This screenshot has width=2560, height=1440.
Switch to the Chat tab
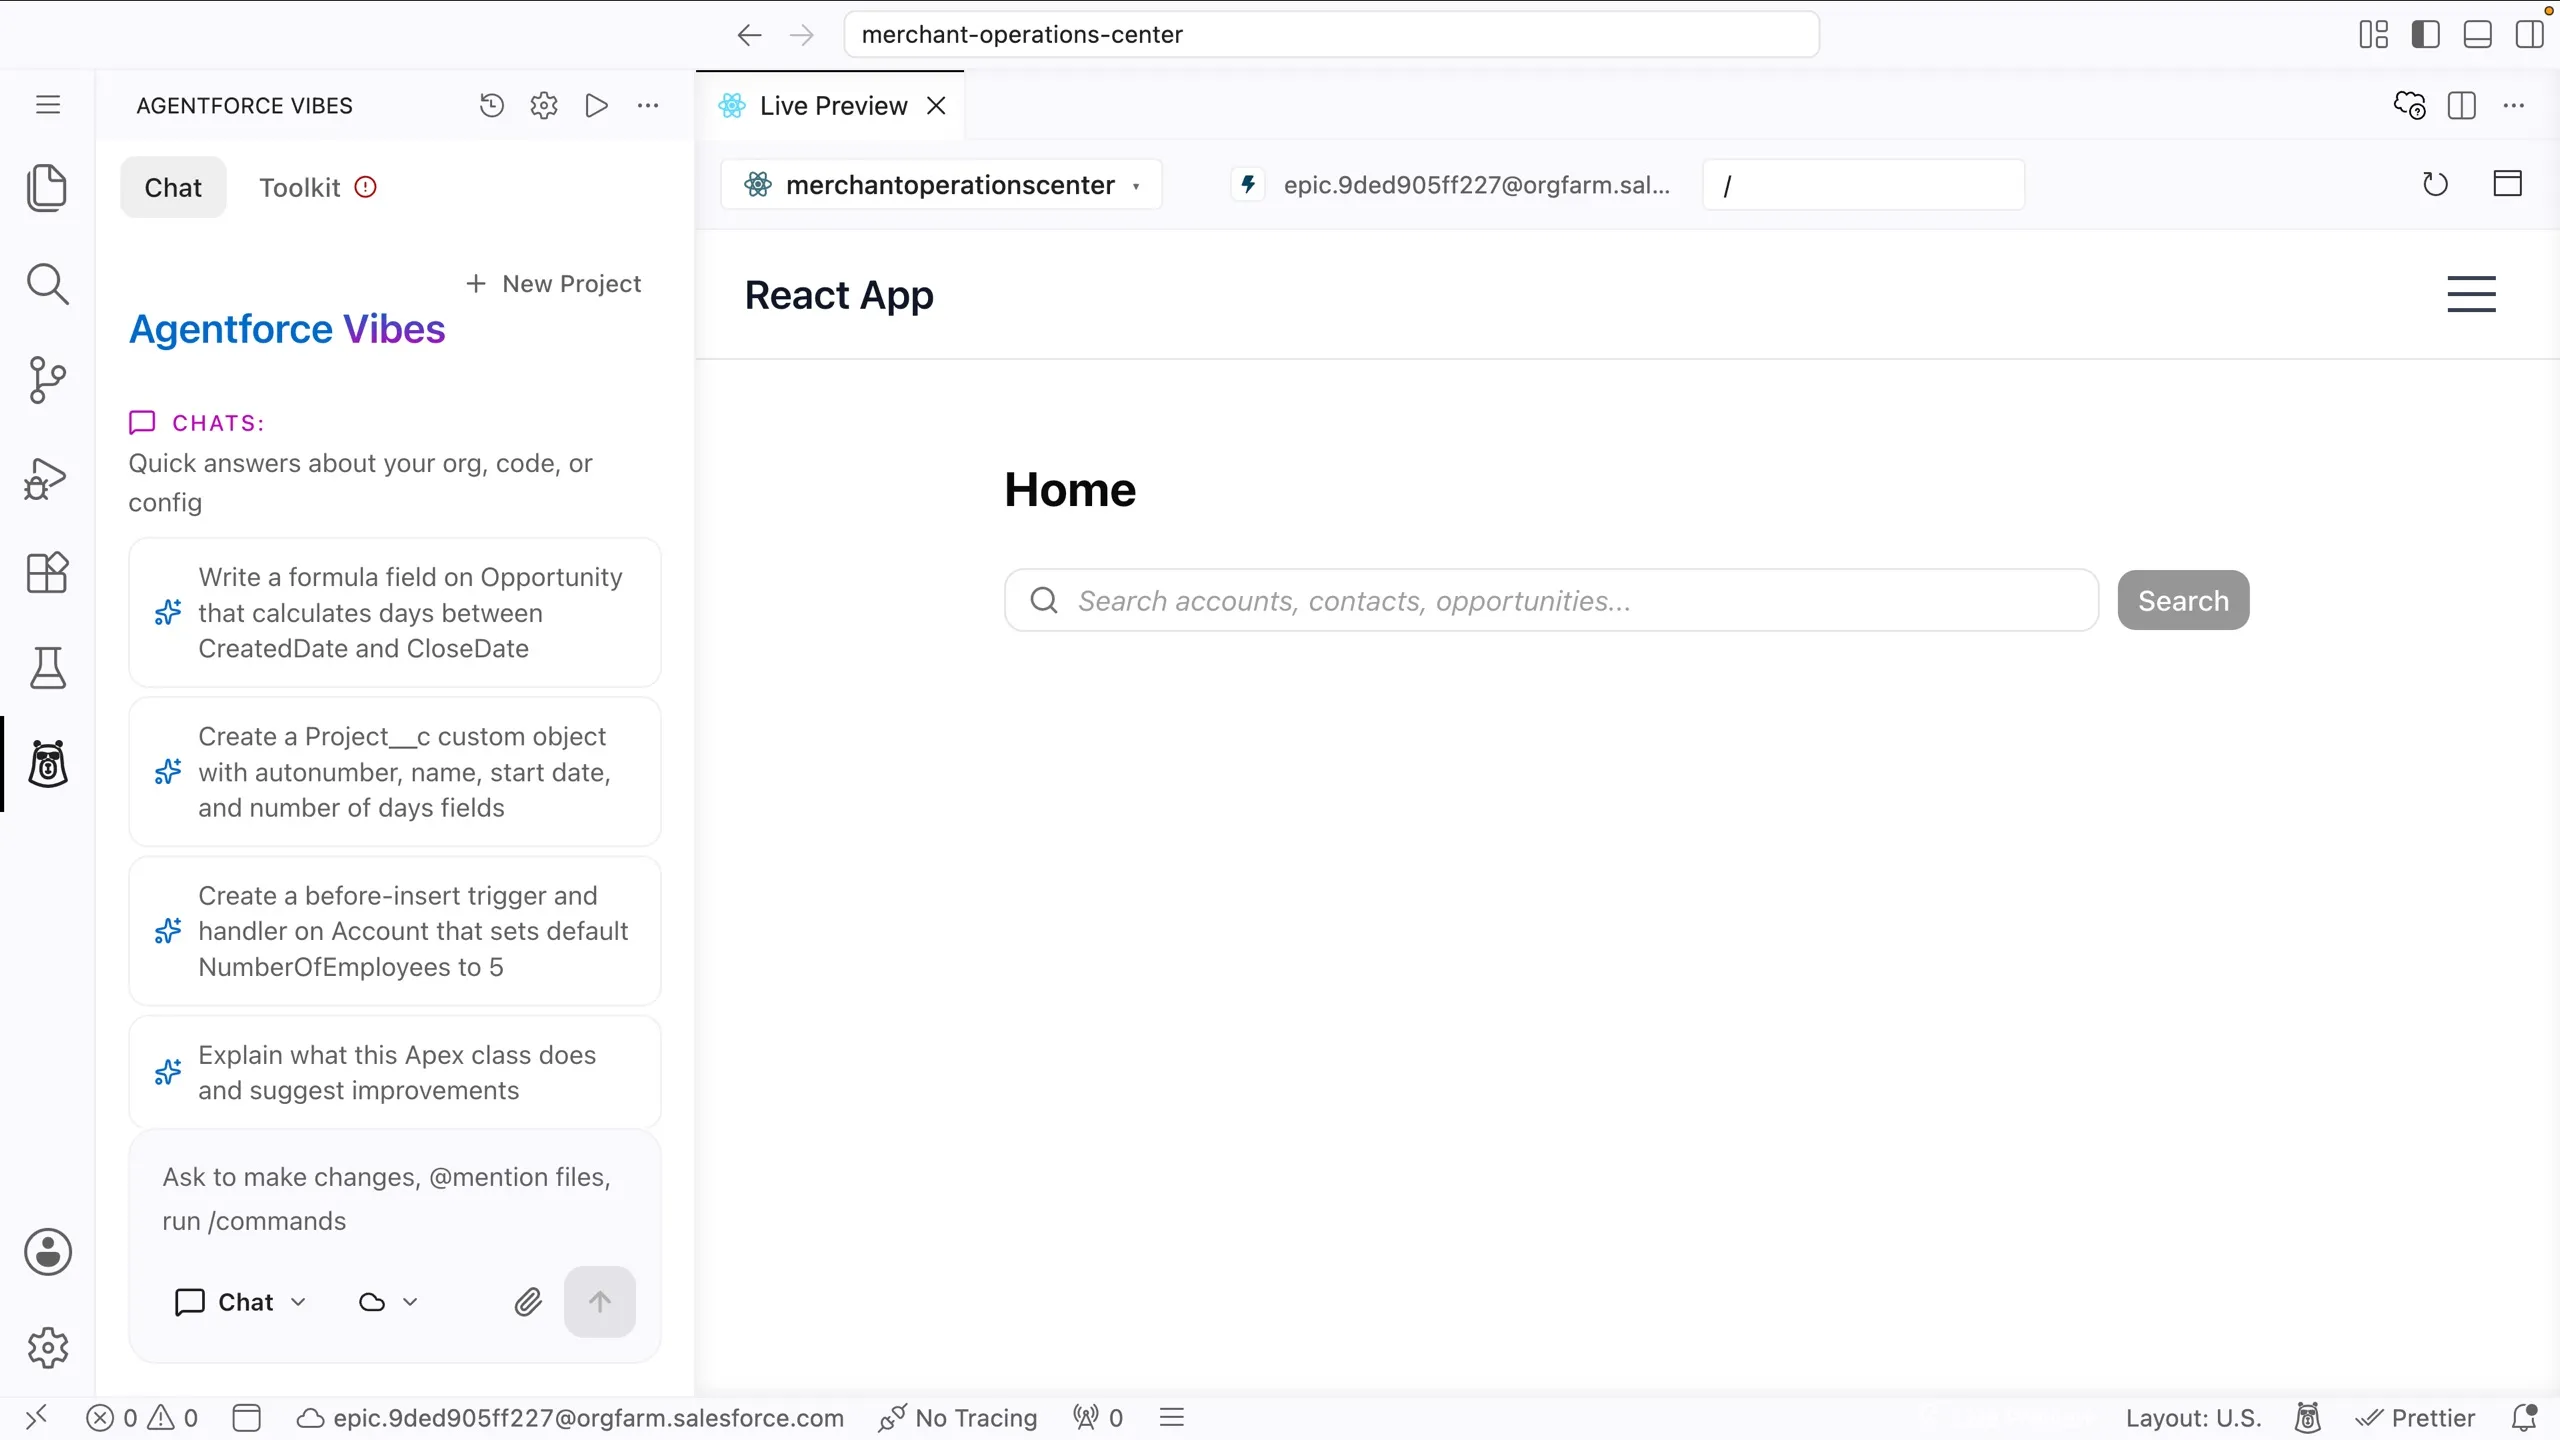pos(173,187)
